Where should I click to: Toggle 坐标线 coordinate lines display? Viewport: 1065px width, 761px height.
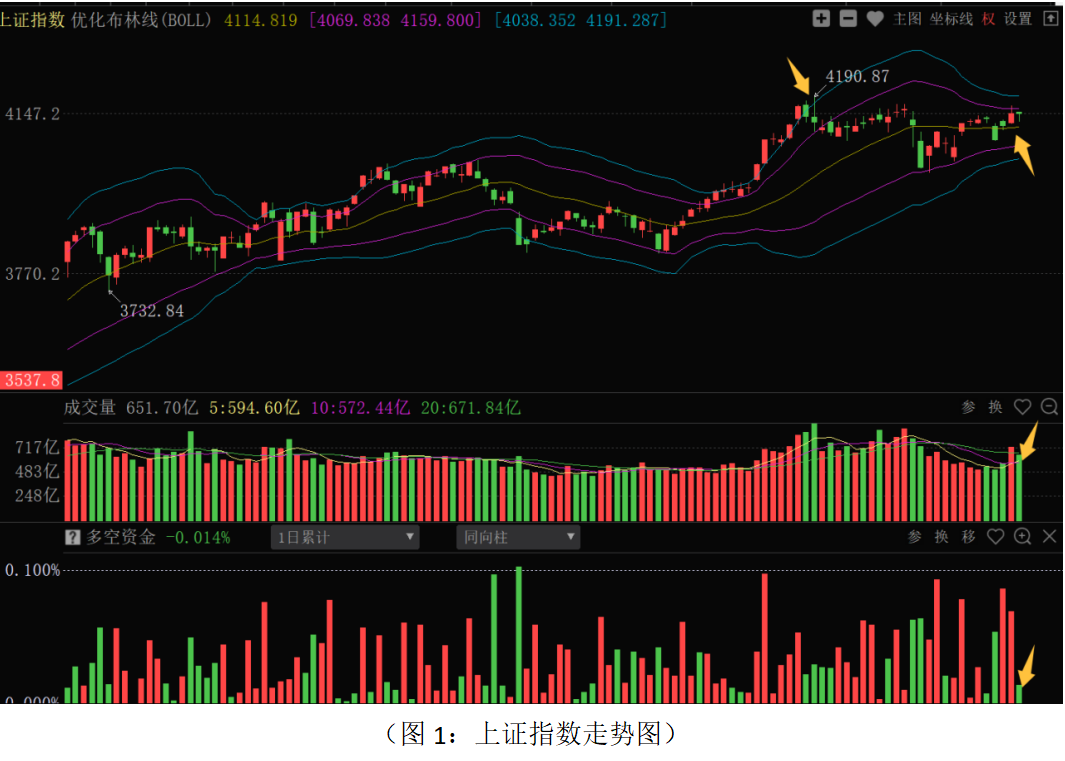pyautogui.click(x=951, y=19)
